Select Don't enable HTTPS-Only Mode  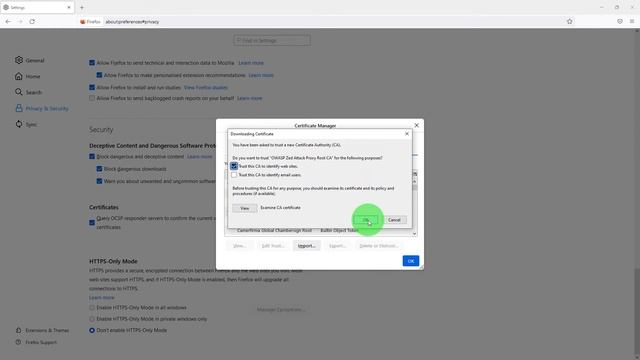click(92, 330)
